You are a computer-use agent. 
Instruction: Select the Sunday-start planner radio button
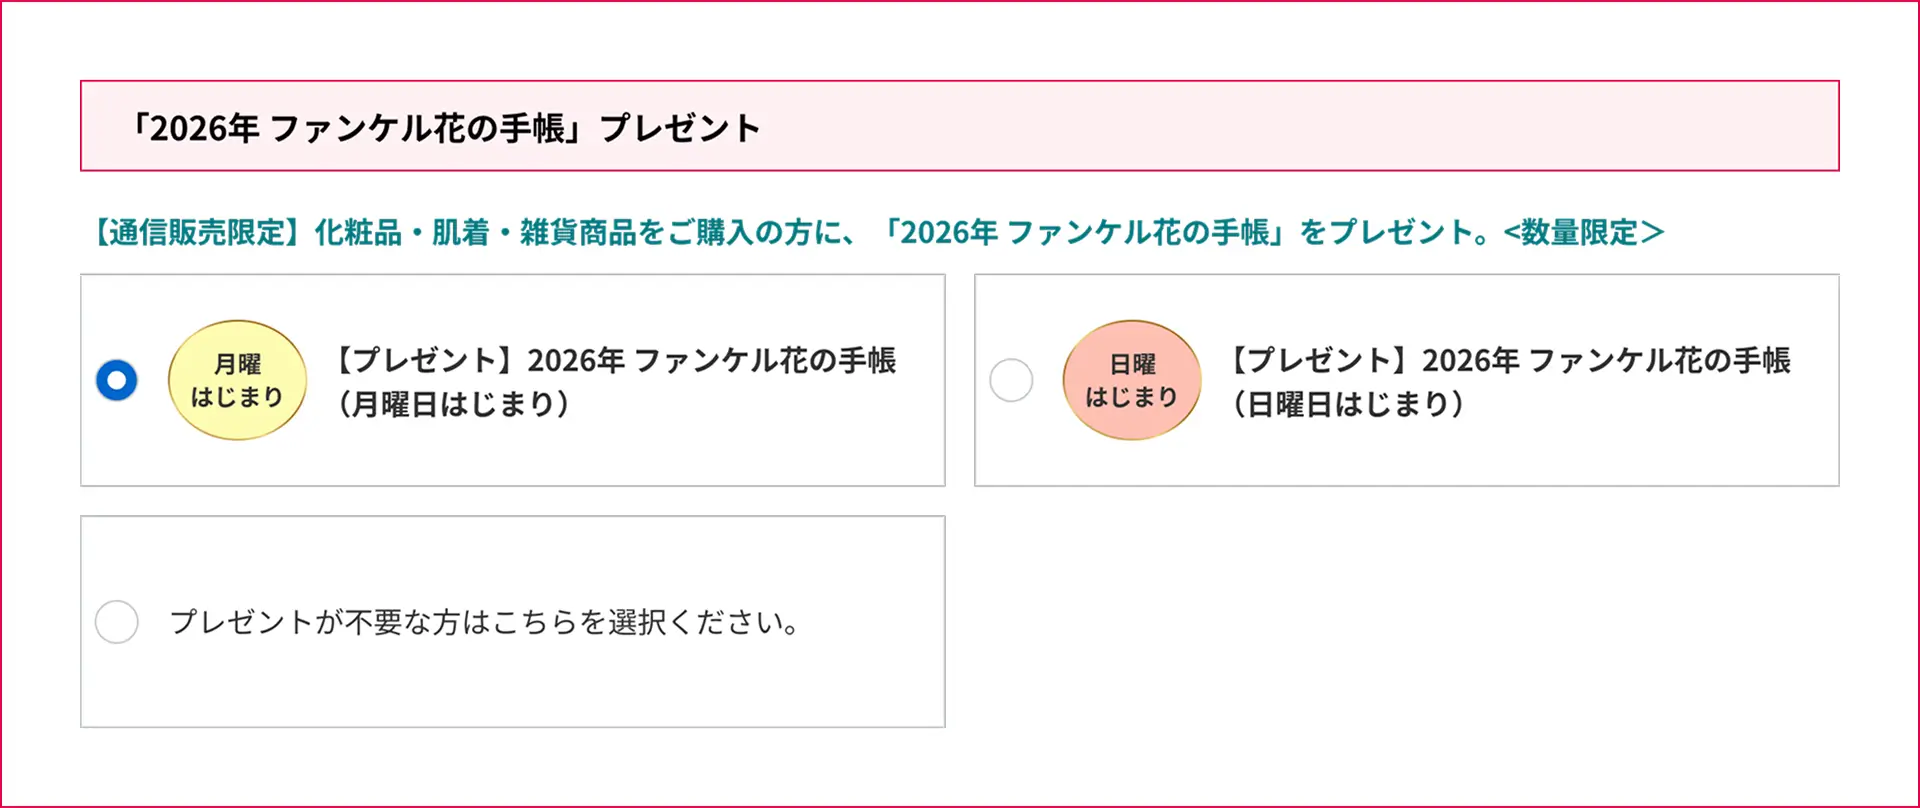1011,380
